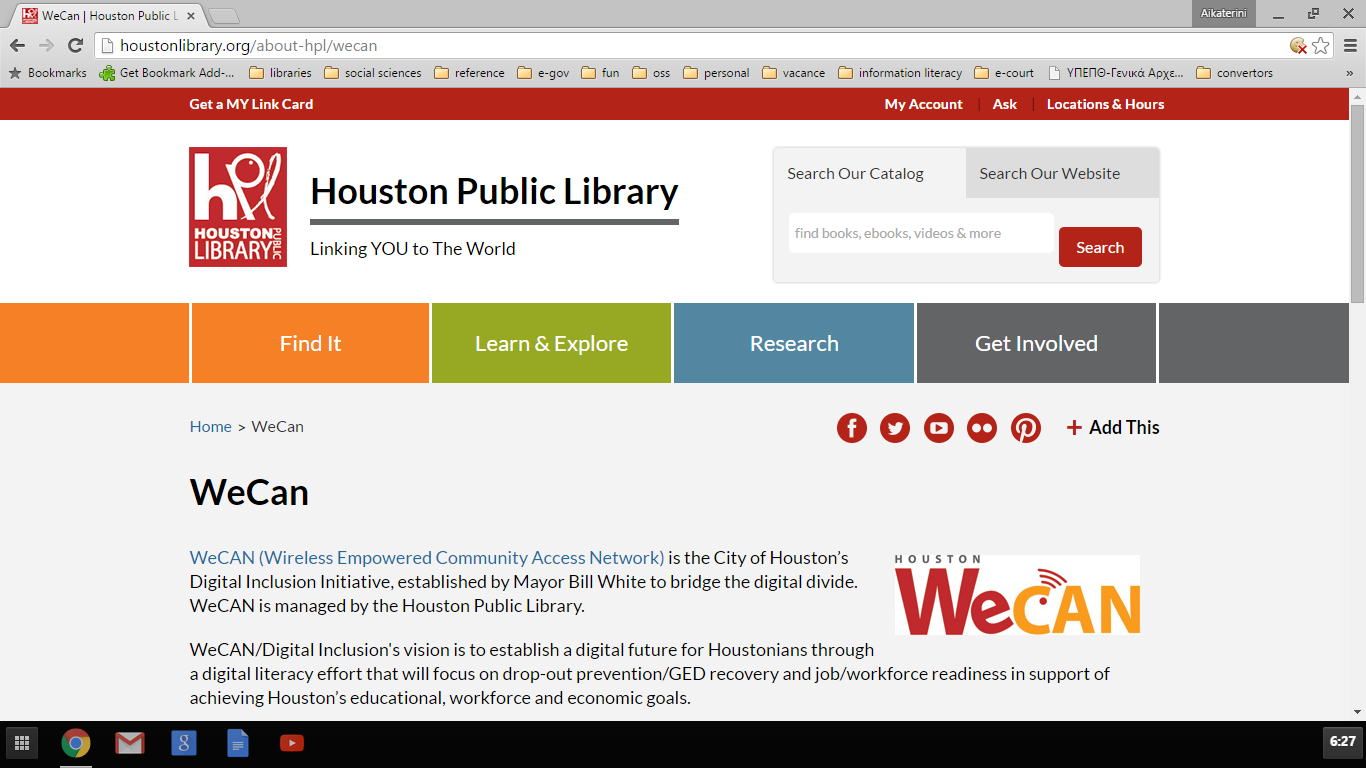Open the social sciences bookmark folder

(372, 73)
